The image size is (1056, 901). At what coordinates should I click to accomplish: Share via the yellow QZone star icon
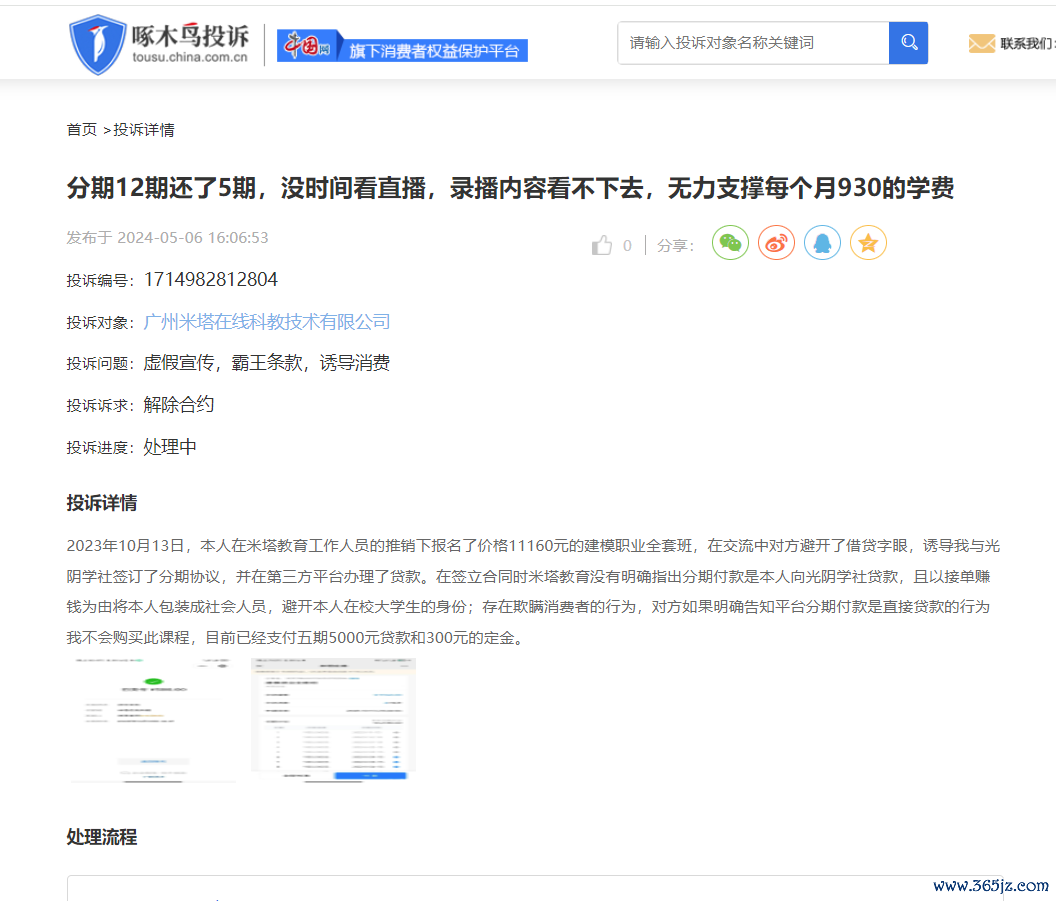click(x=868, y=243)
